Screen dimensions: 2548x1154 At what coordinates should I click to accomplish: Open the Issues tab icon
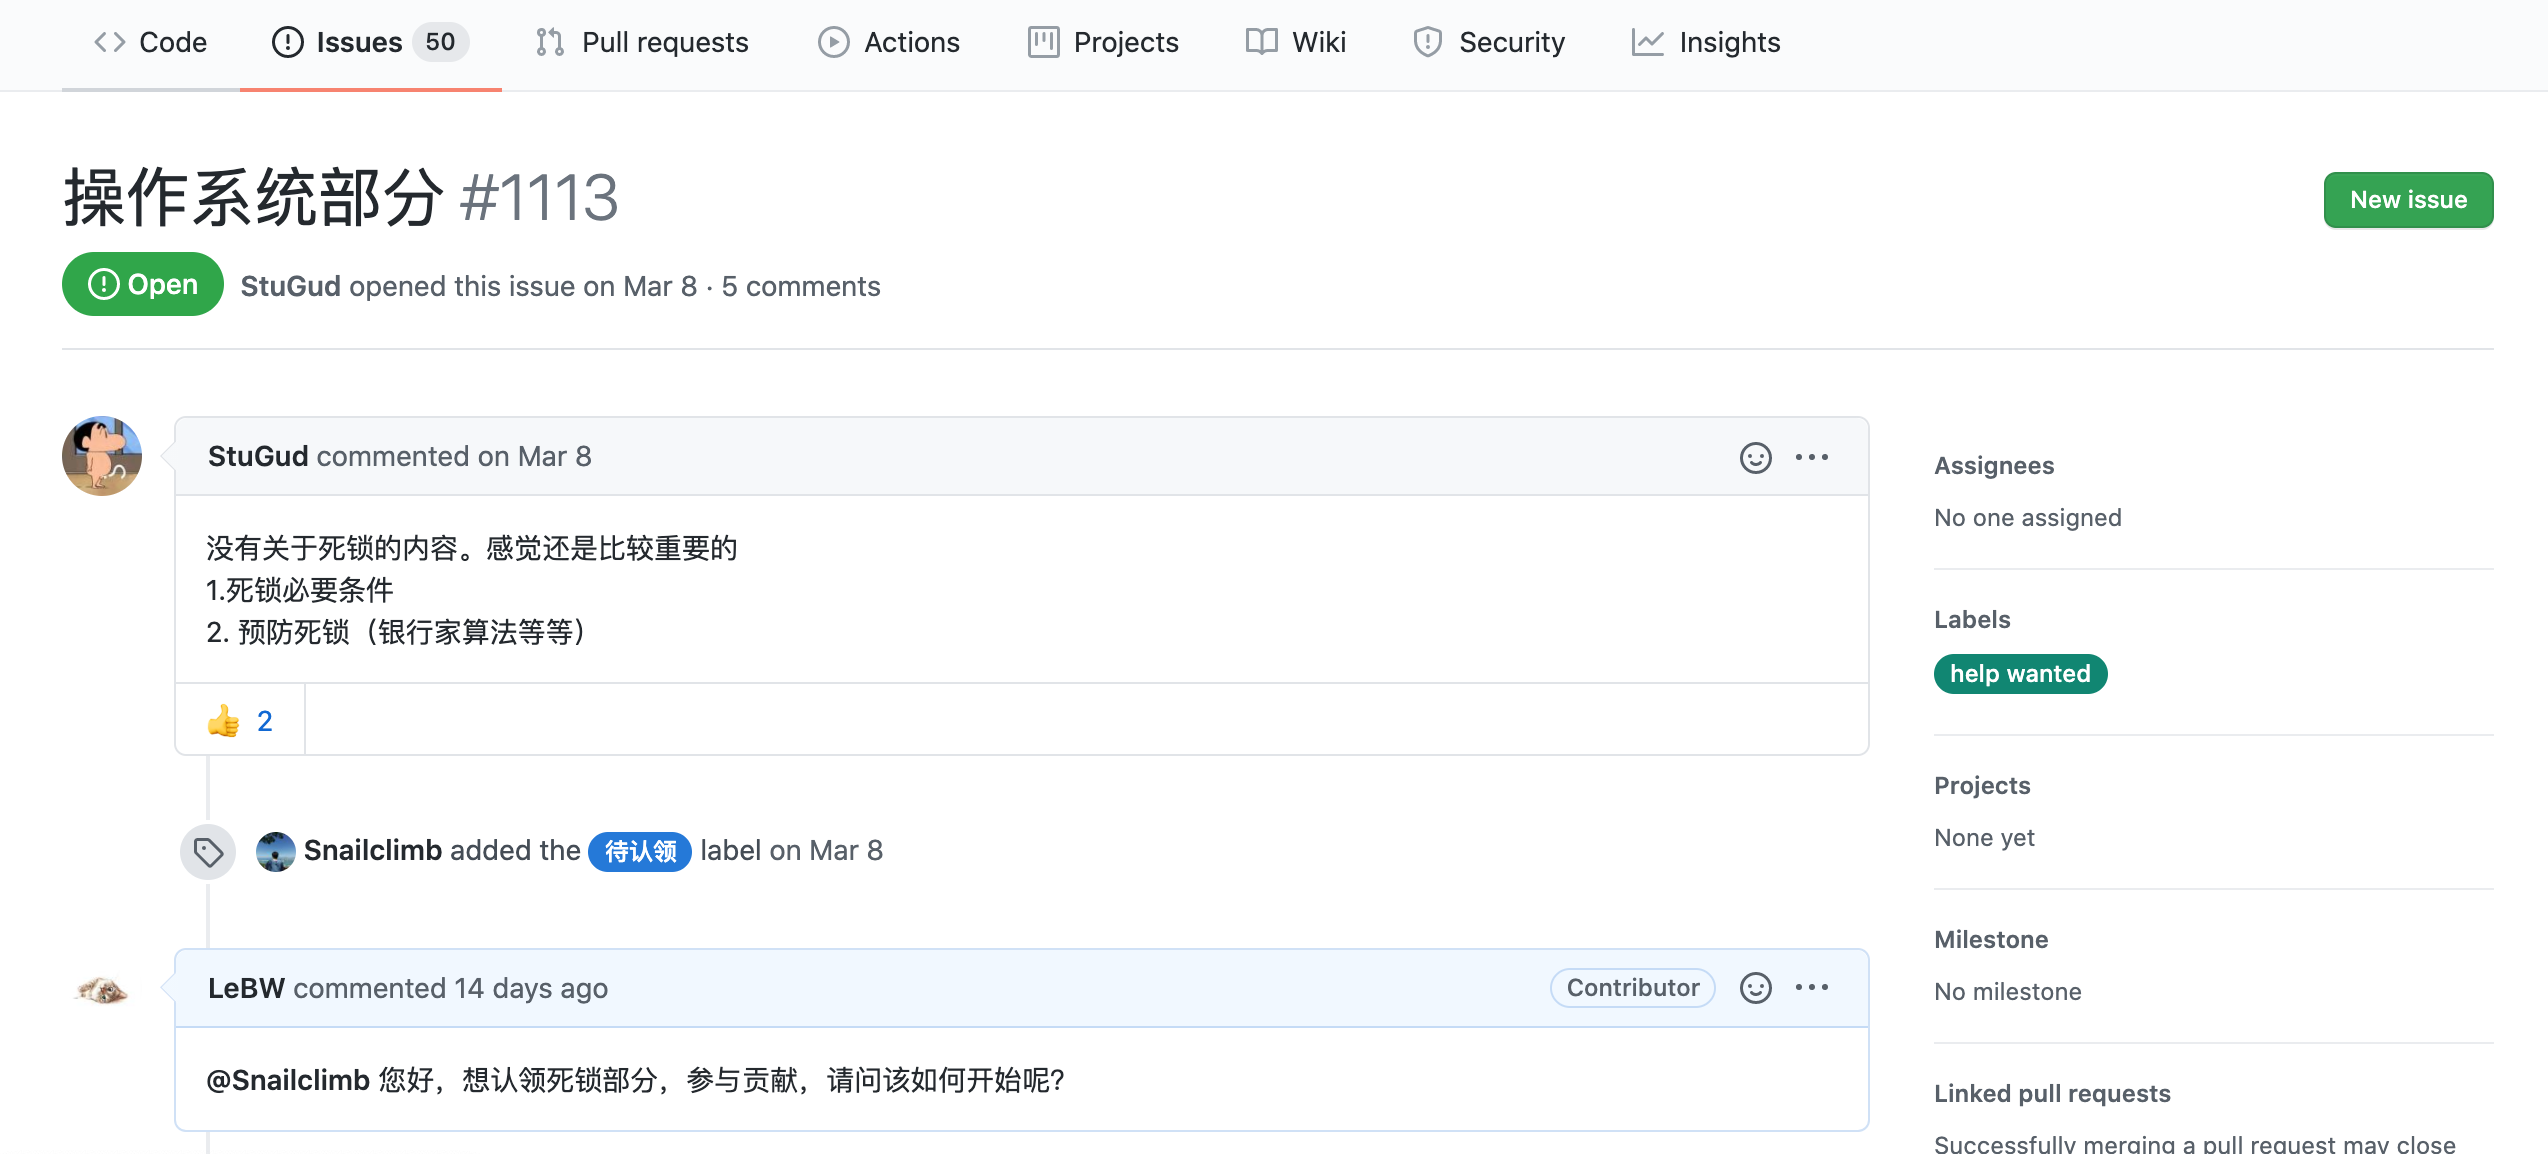point(285,42)
